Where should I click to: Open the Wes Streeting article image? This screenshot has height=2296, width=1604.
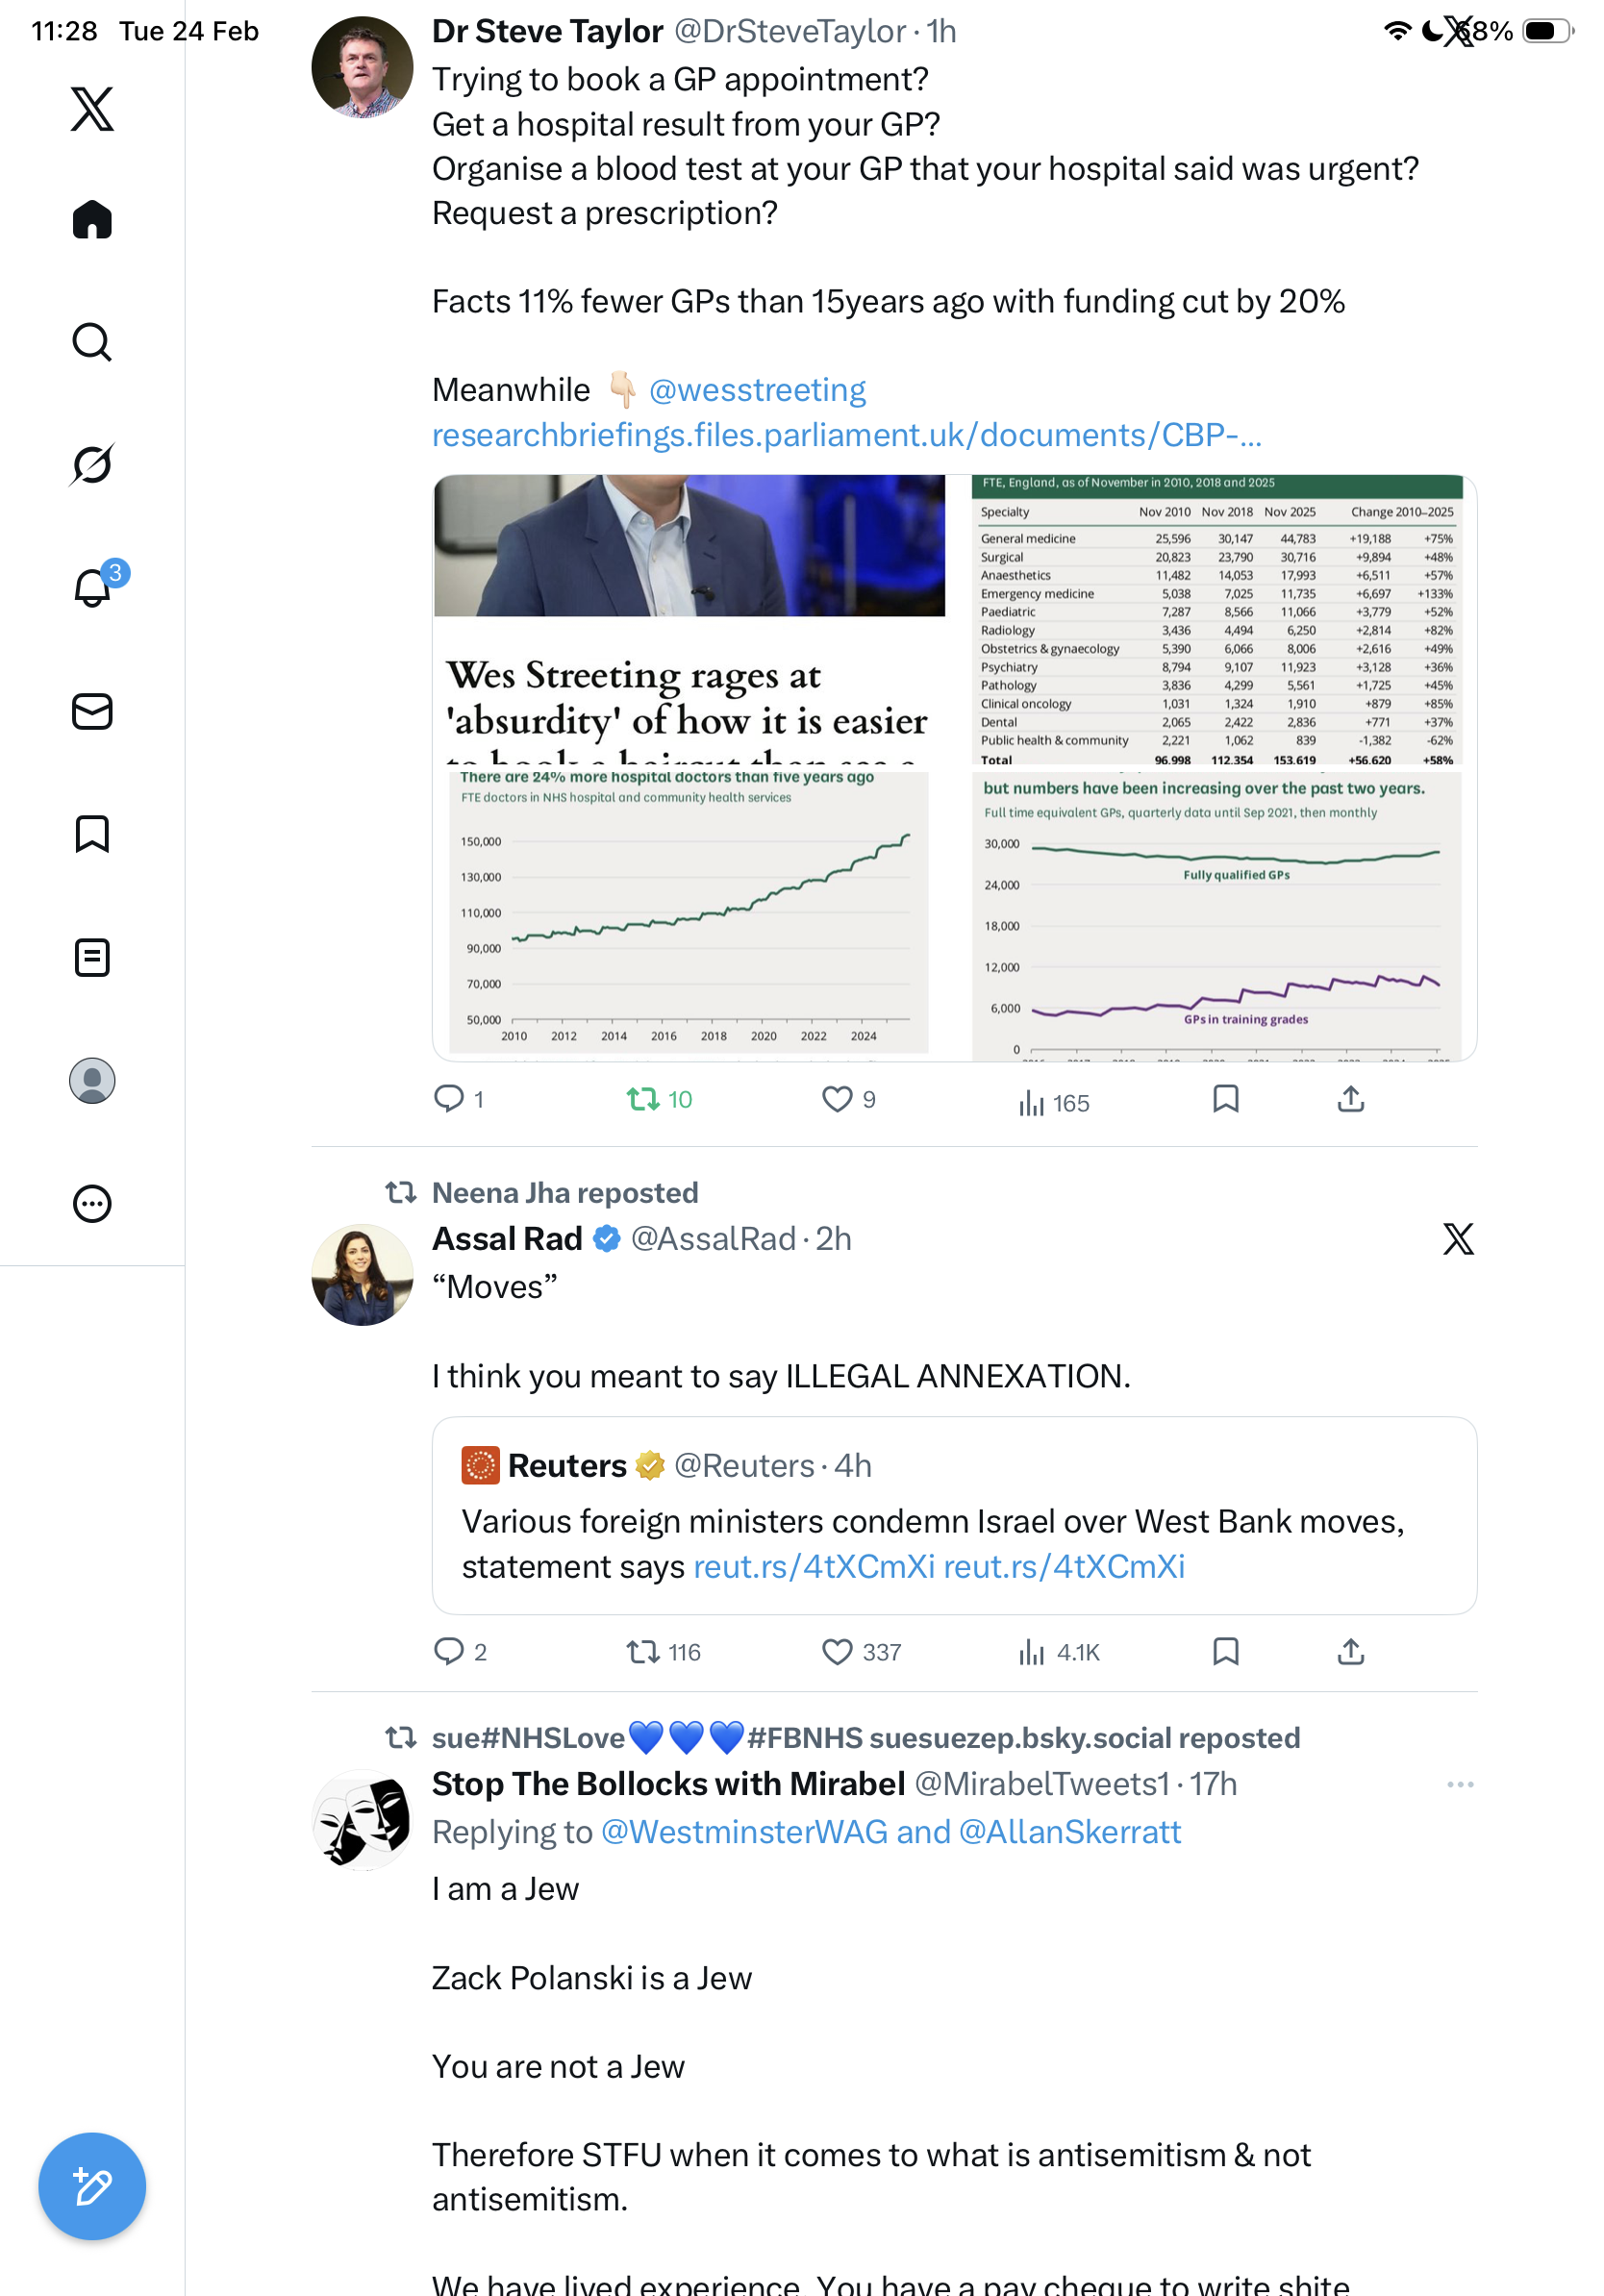(689, 620)
